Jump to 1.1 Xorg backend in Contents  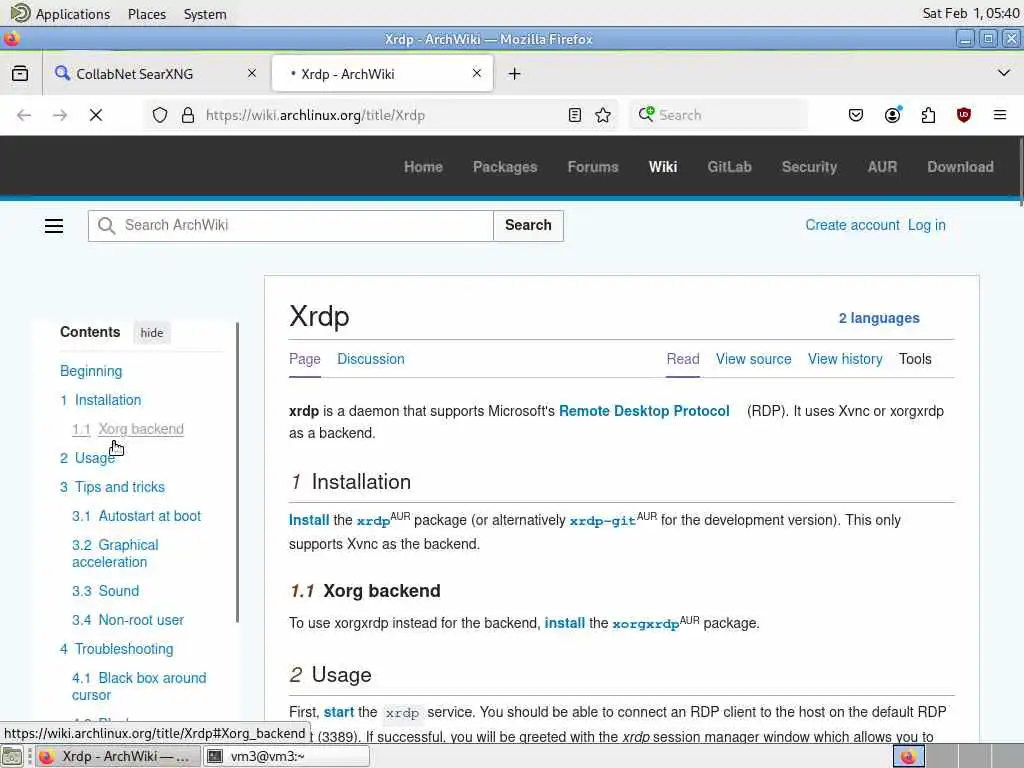click(x=128, y=429)
